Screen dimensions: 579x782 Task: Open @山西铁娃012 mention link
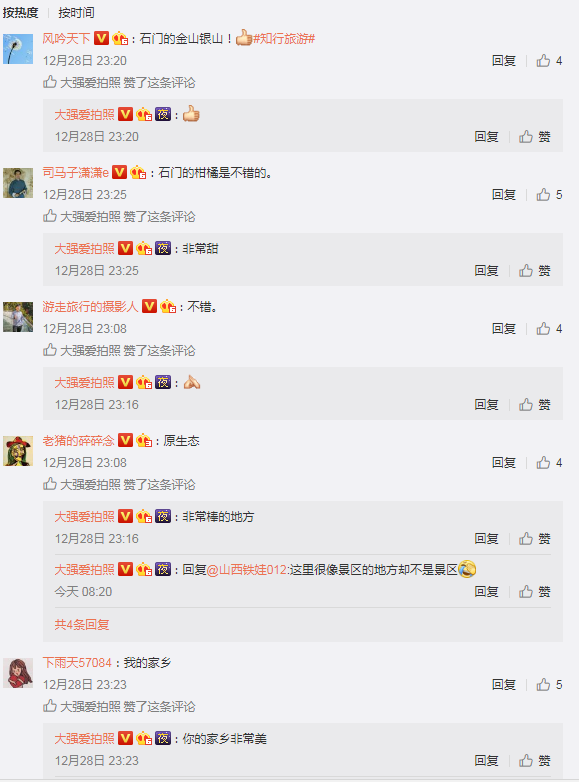247,570
